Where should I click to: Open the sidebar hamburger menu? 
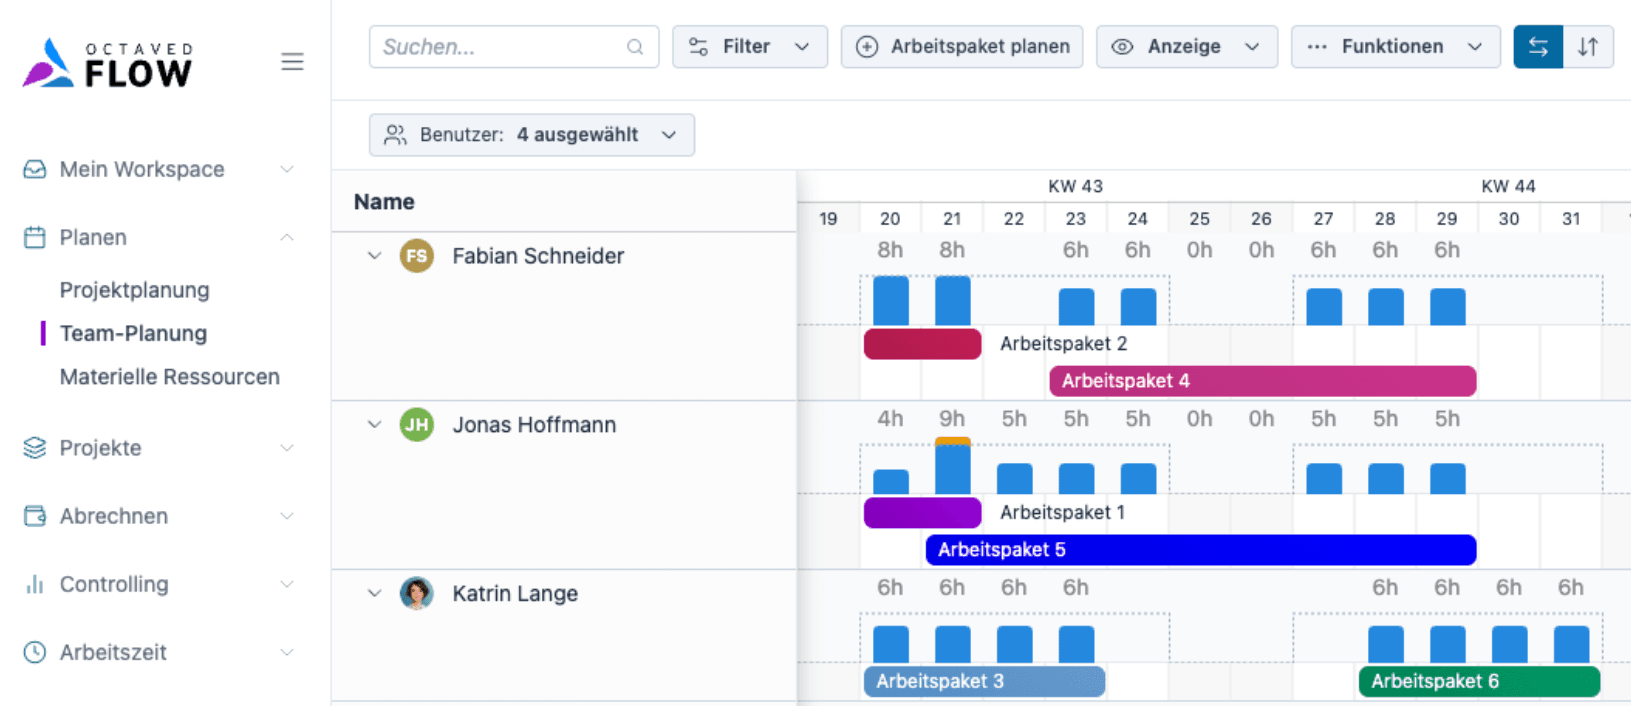[x=292, y=61]
